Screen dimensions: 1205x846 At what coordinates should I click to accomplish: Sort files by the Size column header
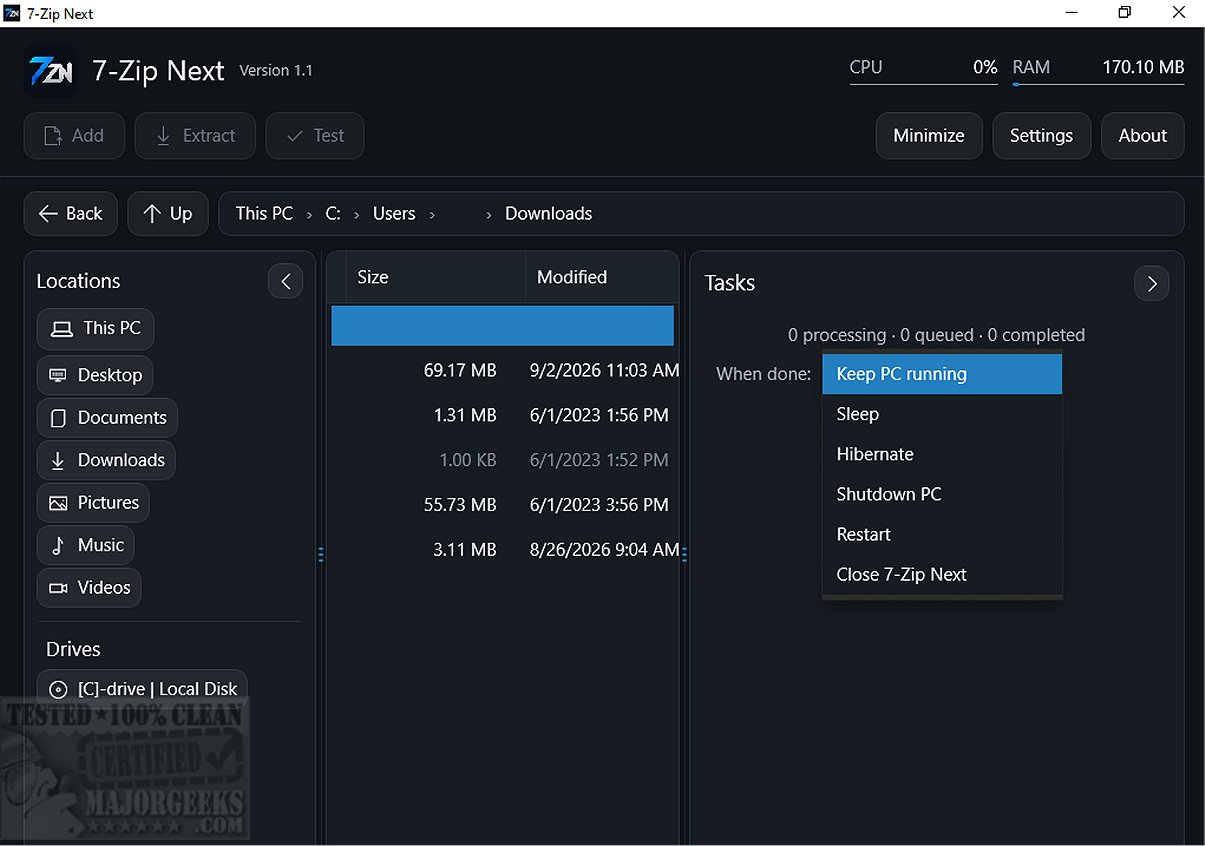click(x=436, y=277)
